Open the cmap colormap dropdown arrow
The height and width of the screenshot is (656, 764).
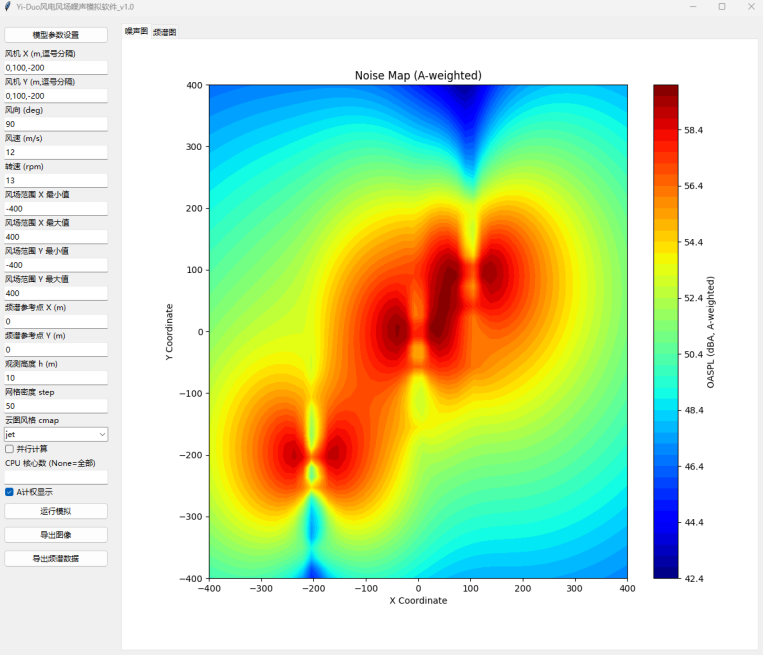pos(102,434)
